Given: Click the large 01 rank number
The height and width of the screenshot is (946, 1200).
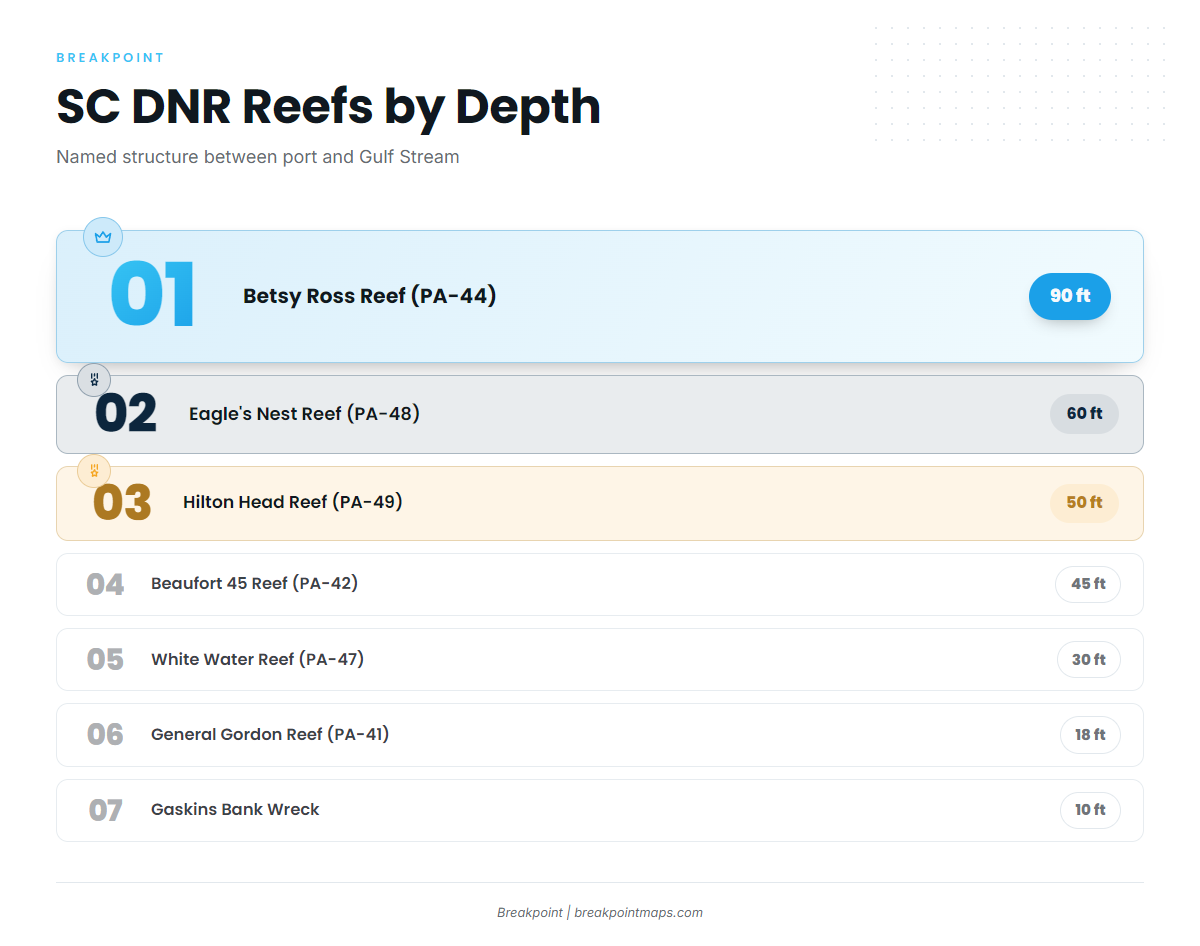Looking at the screenshot, I should 152,296.
